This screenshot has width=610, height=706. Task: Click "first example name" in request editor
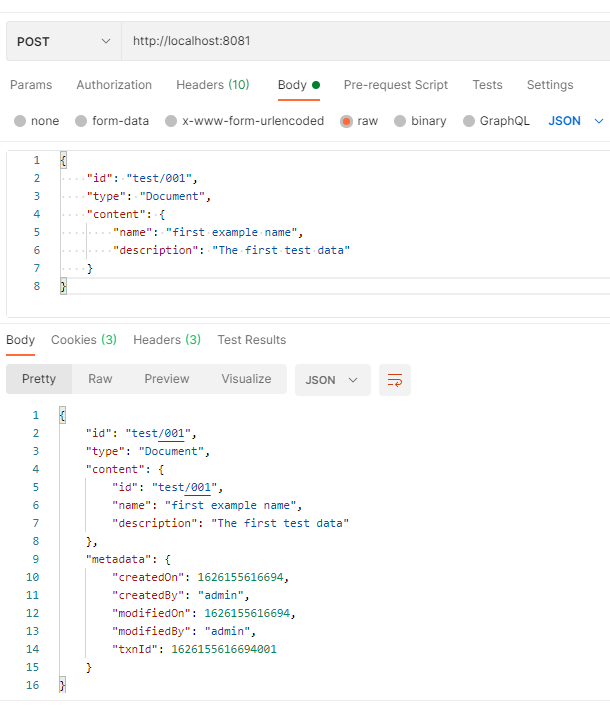pos(231,232)
